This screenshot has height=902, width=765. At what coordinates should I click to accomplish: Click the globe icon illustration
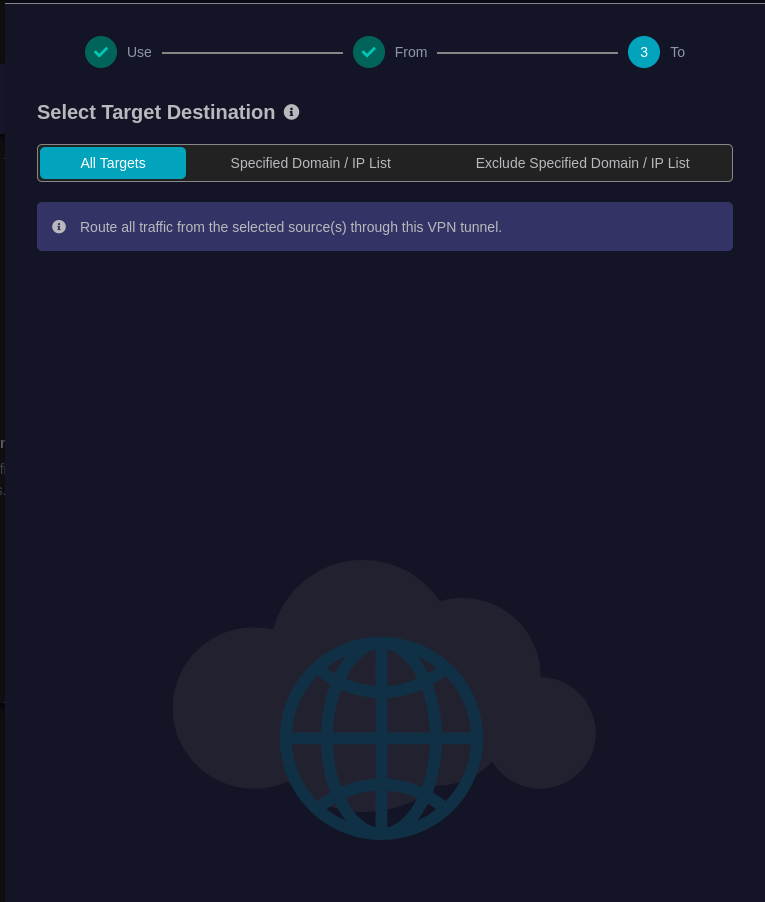(381, 738)
